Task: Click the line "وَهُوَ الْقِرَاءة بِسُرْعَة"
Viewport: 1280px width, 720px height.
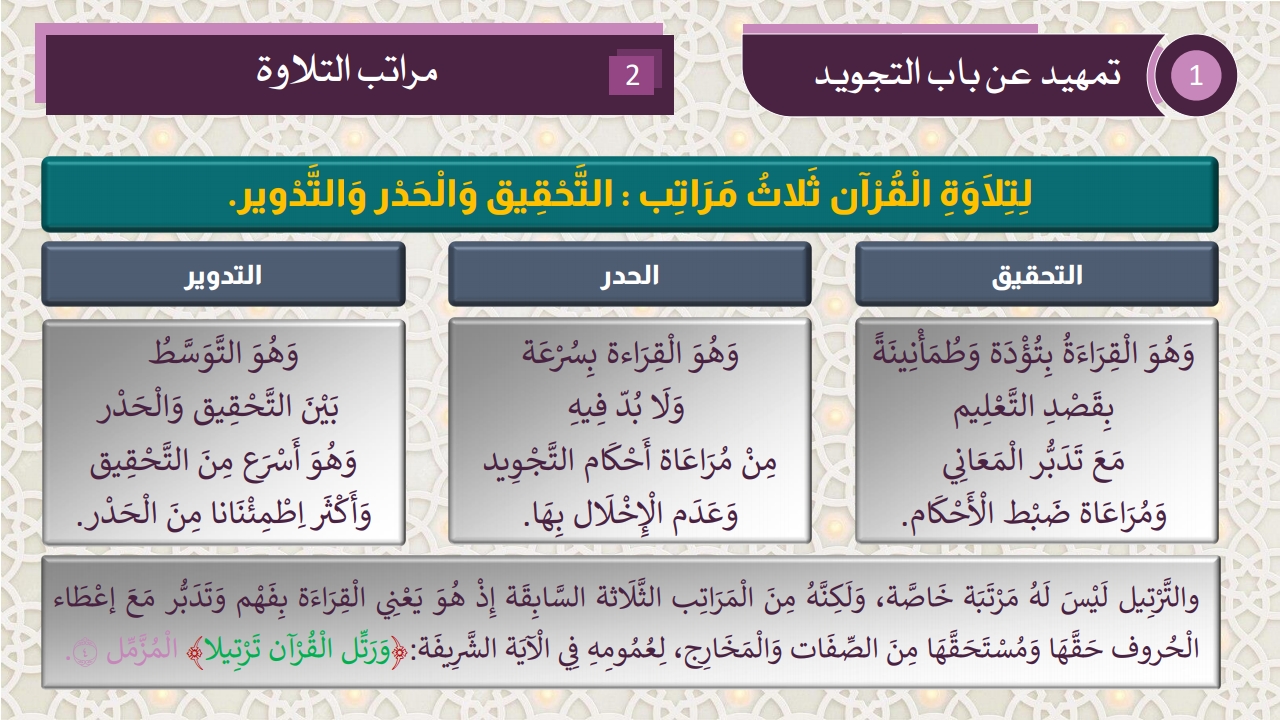Action: 630,354
